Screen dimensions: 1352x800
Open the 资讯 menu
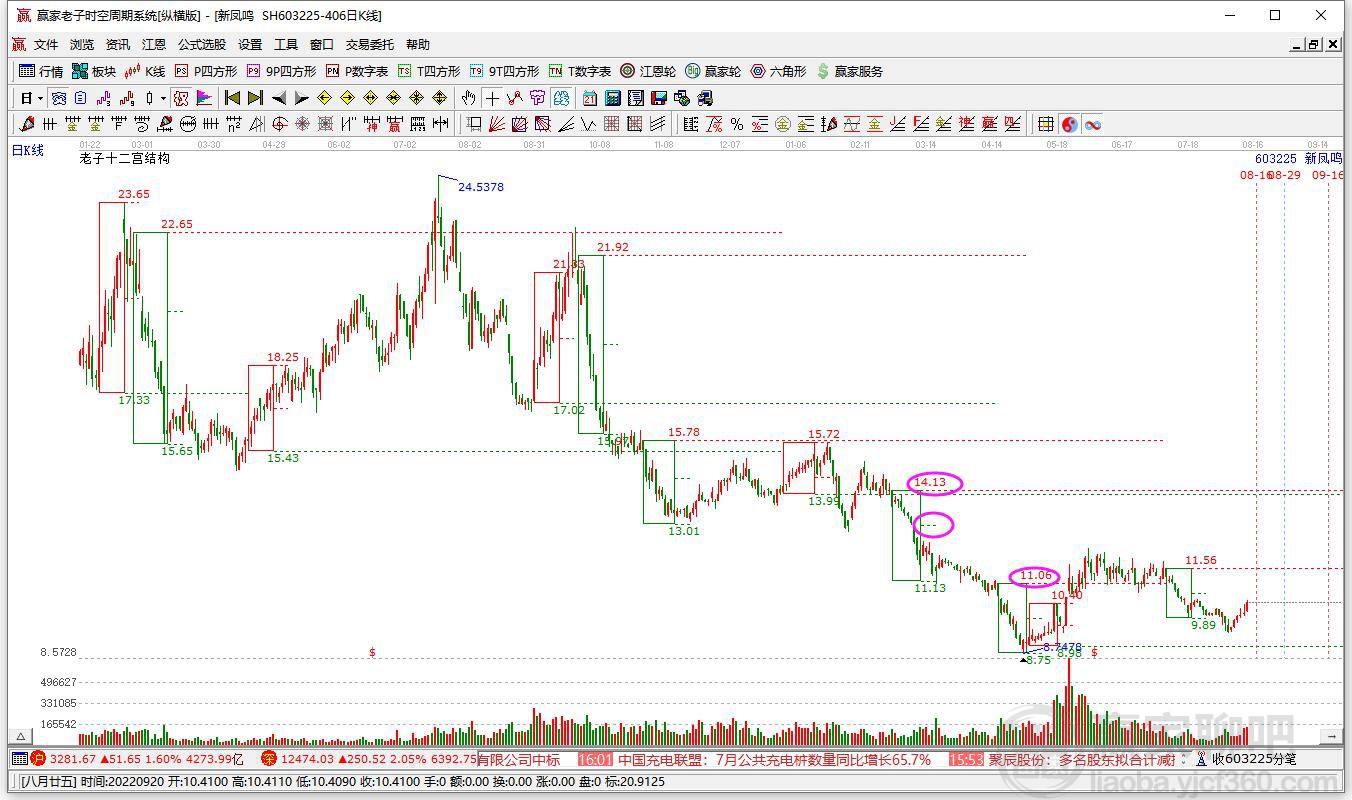coord(118,45)
